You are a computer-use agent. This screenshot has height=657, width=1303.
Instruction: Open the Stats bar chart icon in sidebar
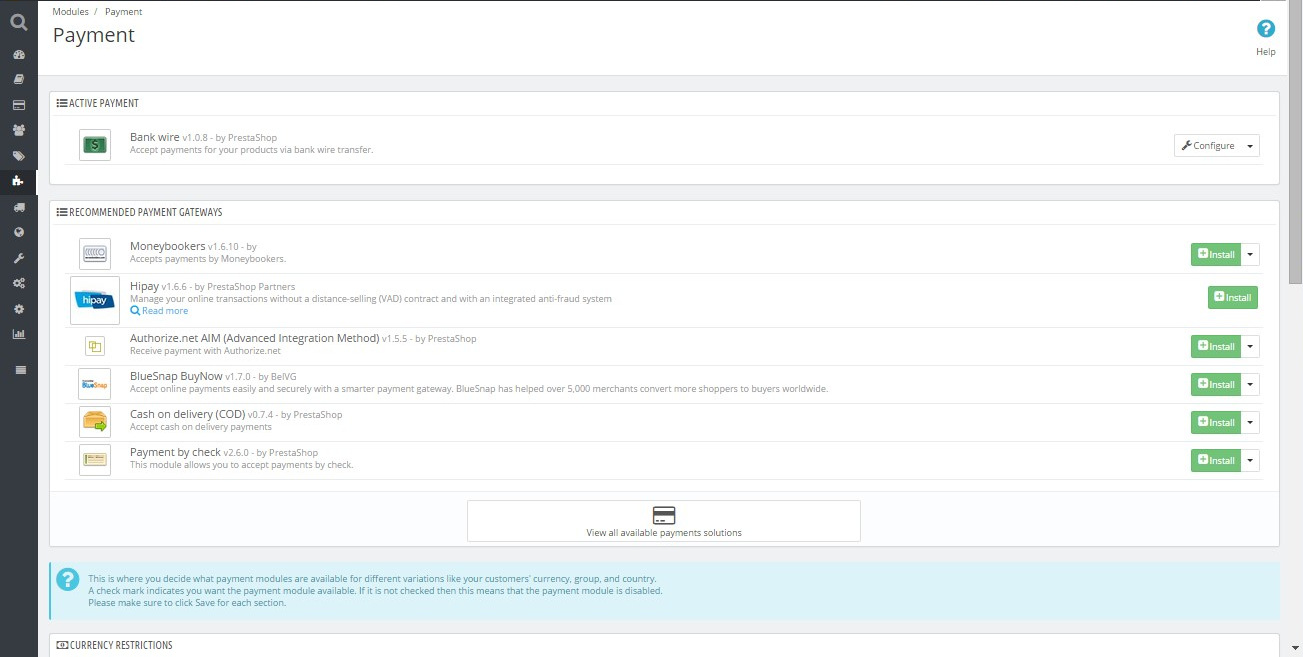pyautogui.click(x=18, y=334)
